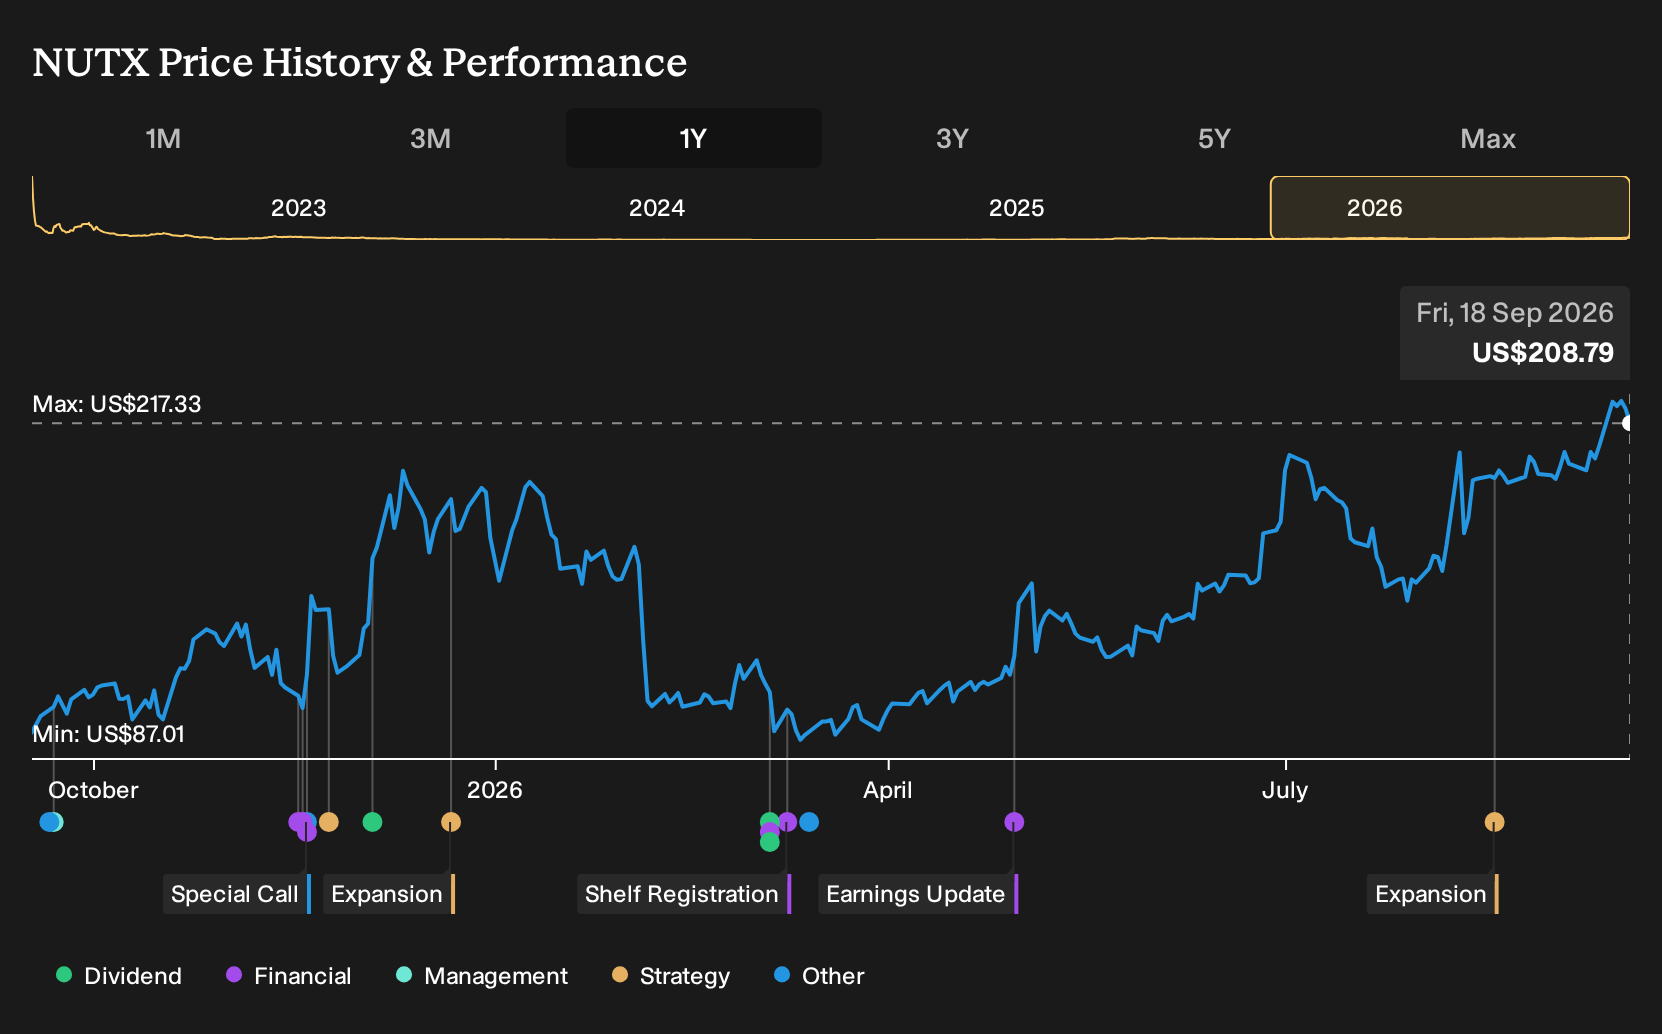
Task: Click the lone green Dividend dot before 2026
Action: coord(372,822)
